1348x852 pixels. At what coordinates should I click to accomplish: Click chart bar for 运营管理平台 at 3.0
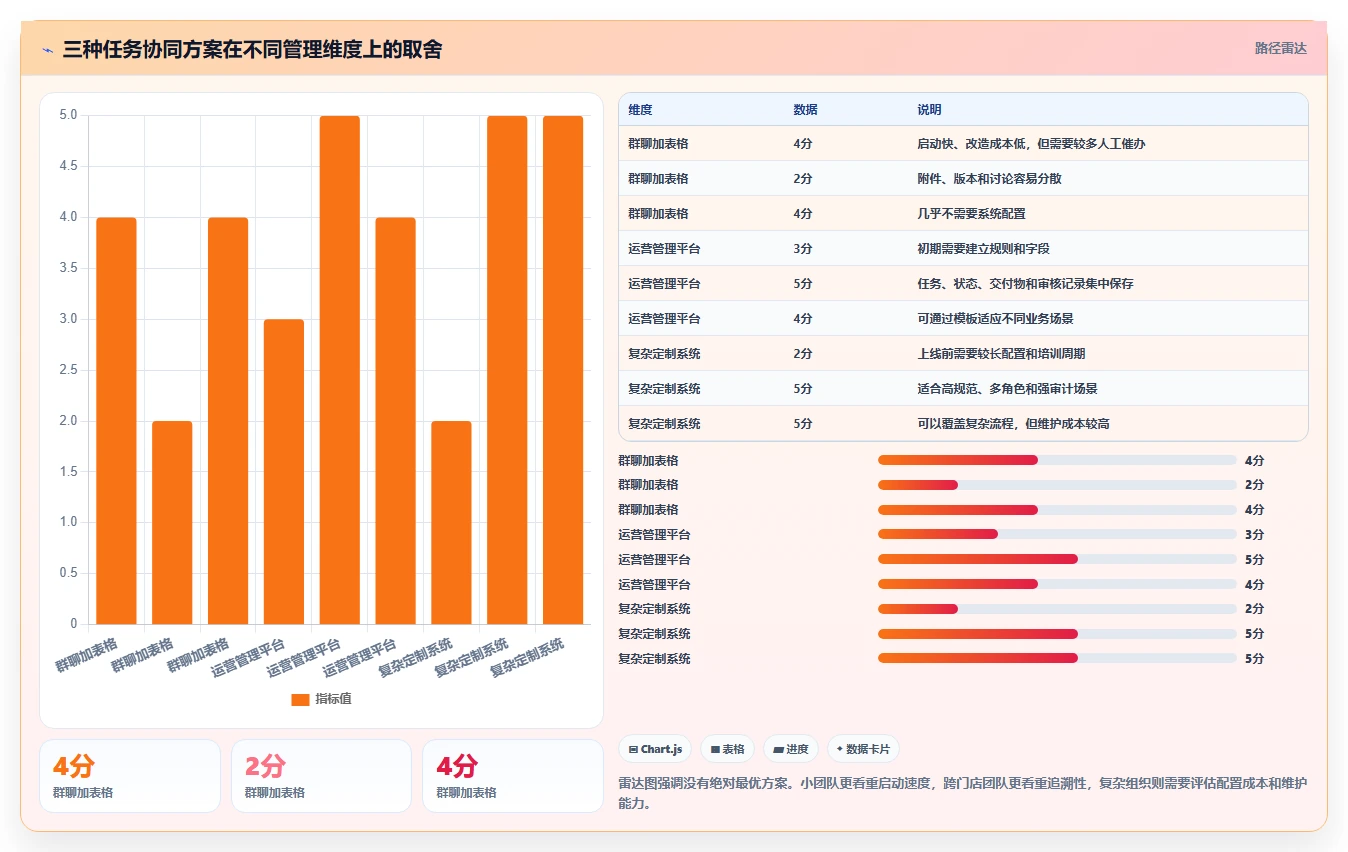pos(284,472)
